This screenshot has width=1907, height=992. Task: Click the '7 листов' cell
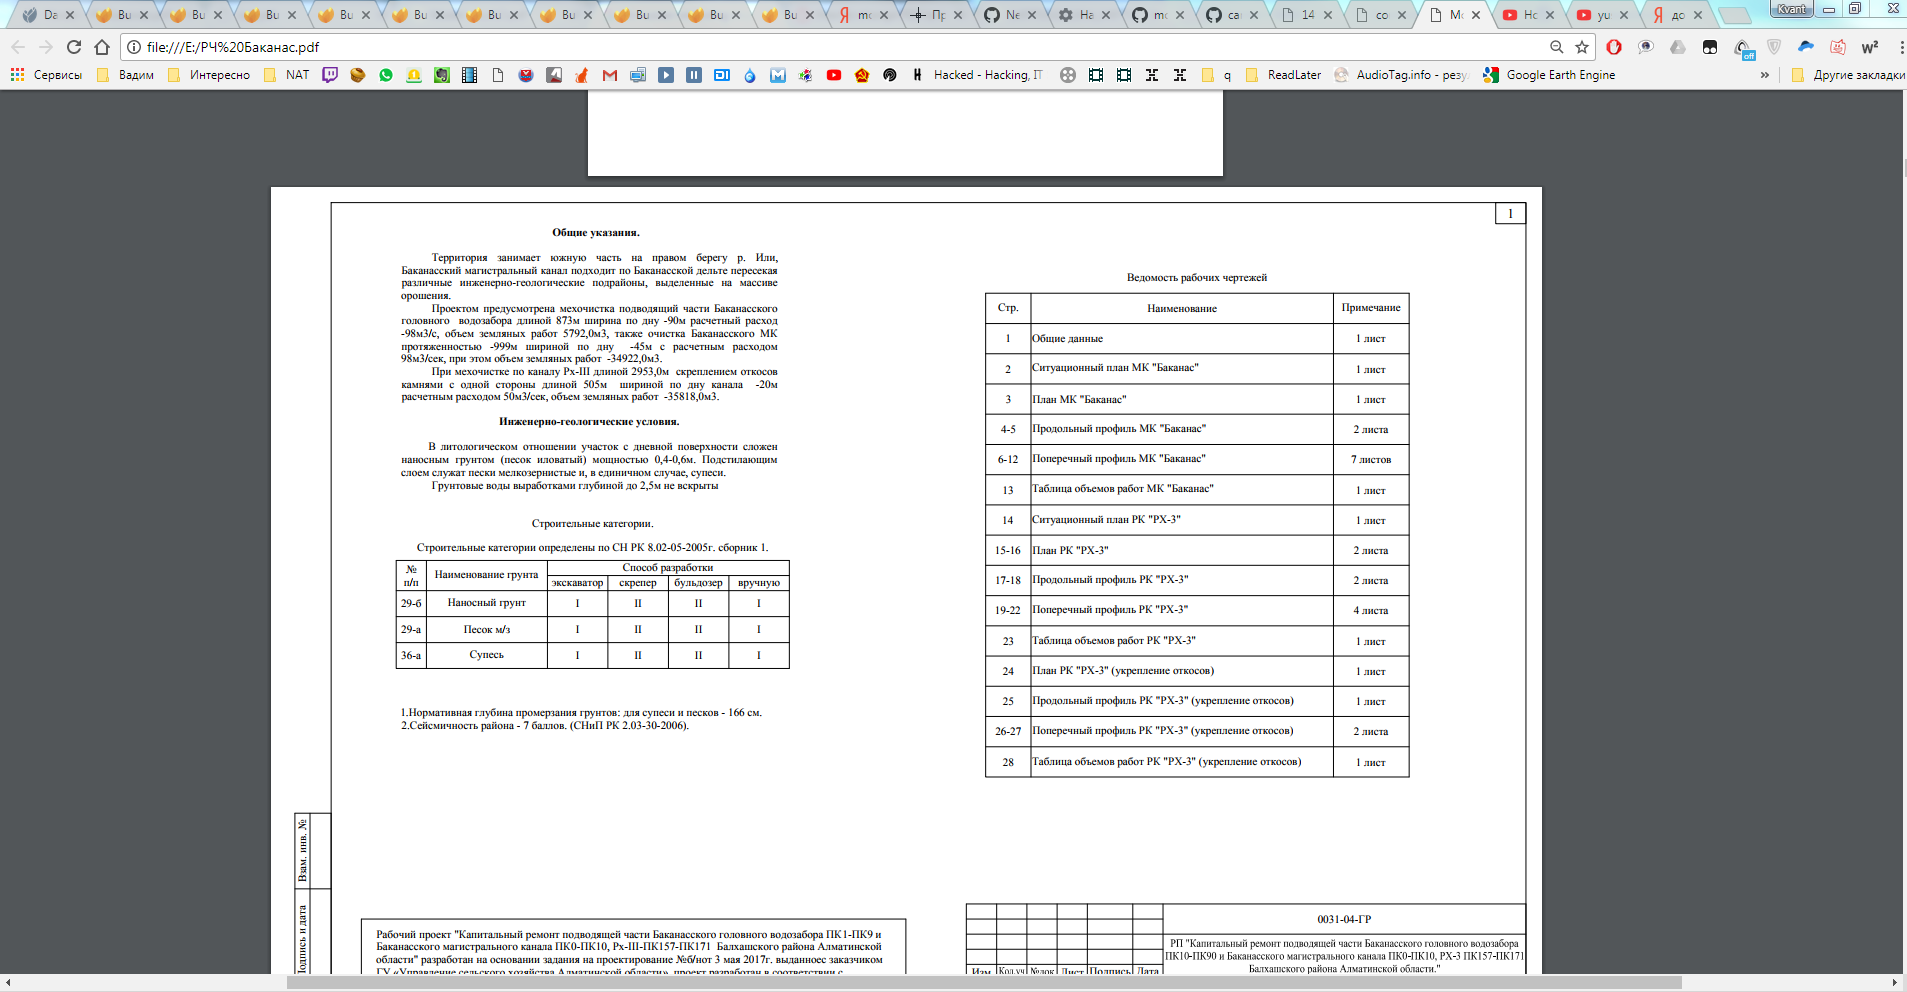click(1371, 459)
